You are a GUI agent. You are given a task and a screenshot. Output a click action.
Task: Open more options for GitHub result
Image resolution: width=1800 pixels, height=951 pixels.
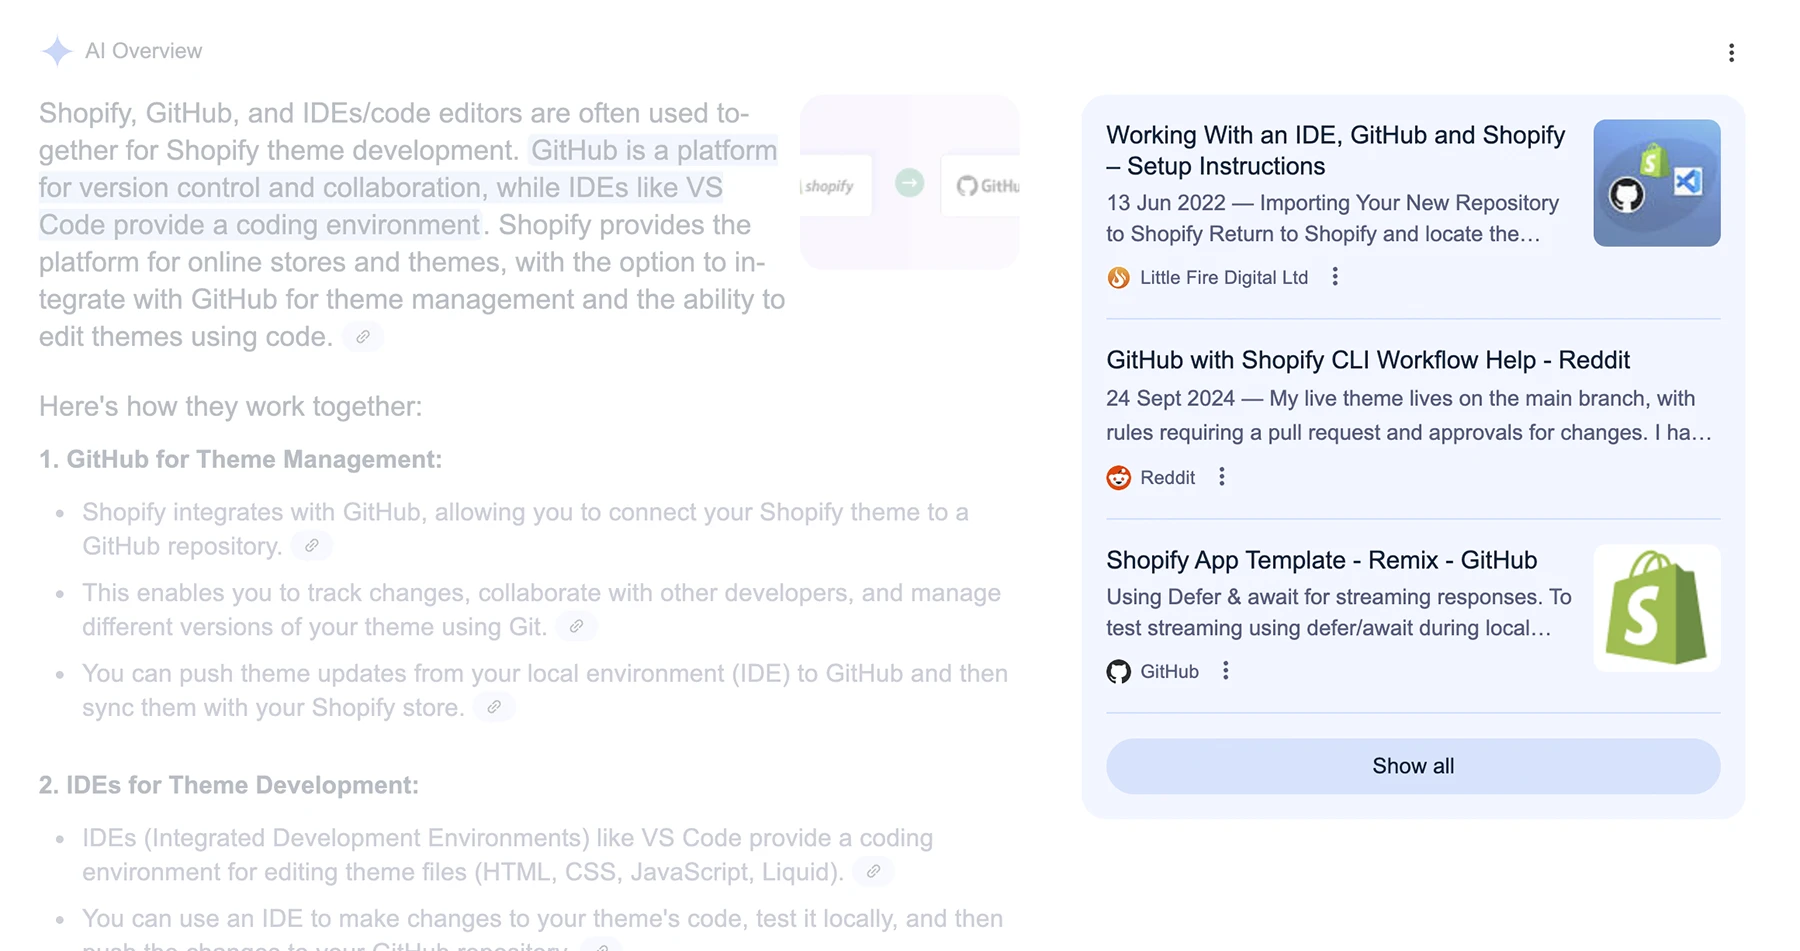pos(1225,671)
